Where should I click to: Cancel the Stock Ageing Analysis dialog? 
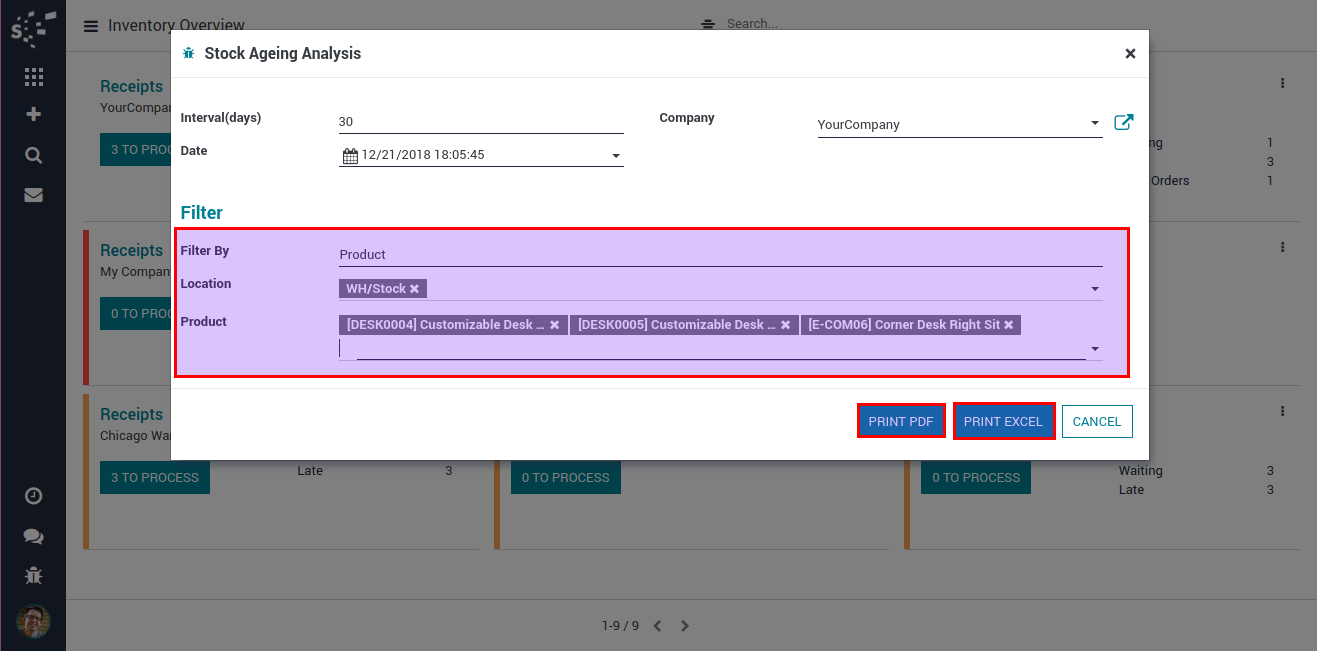[1096, 421]
